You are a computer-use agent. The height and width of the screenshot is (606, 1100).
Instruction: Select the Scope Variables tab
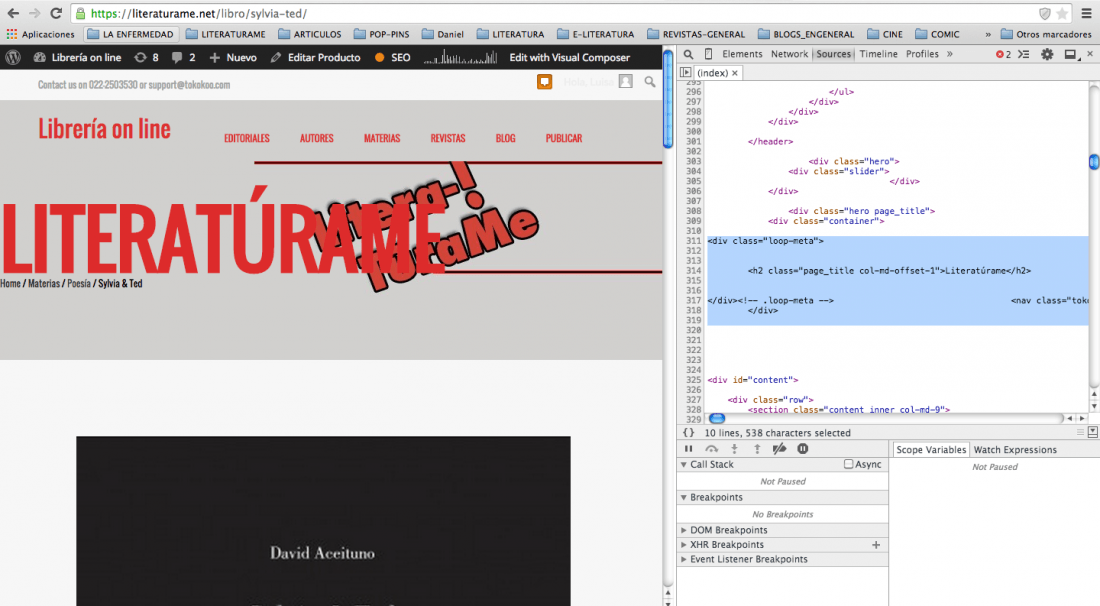pyautogui.click(x=931, y=450)
